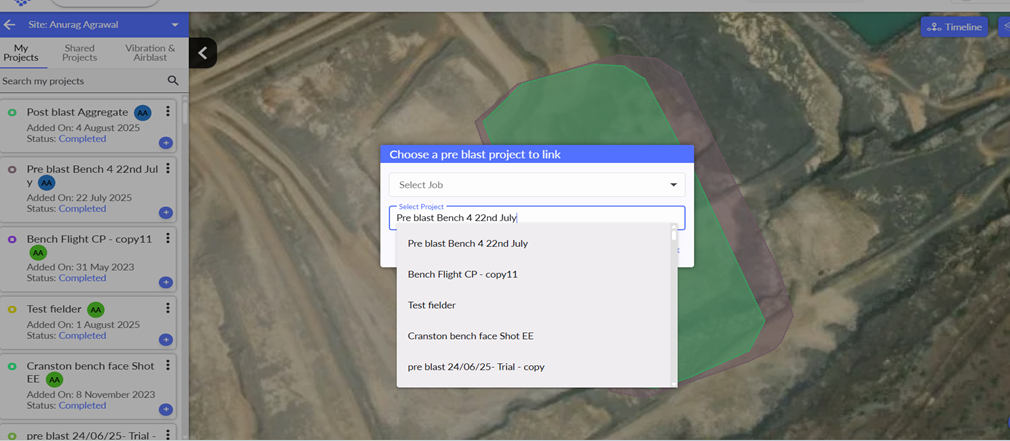Toggle Post blast Aggregate visibility circle
The image size is (1010, 441).
12,113
